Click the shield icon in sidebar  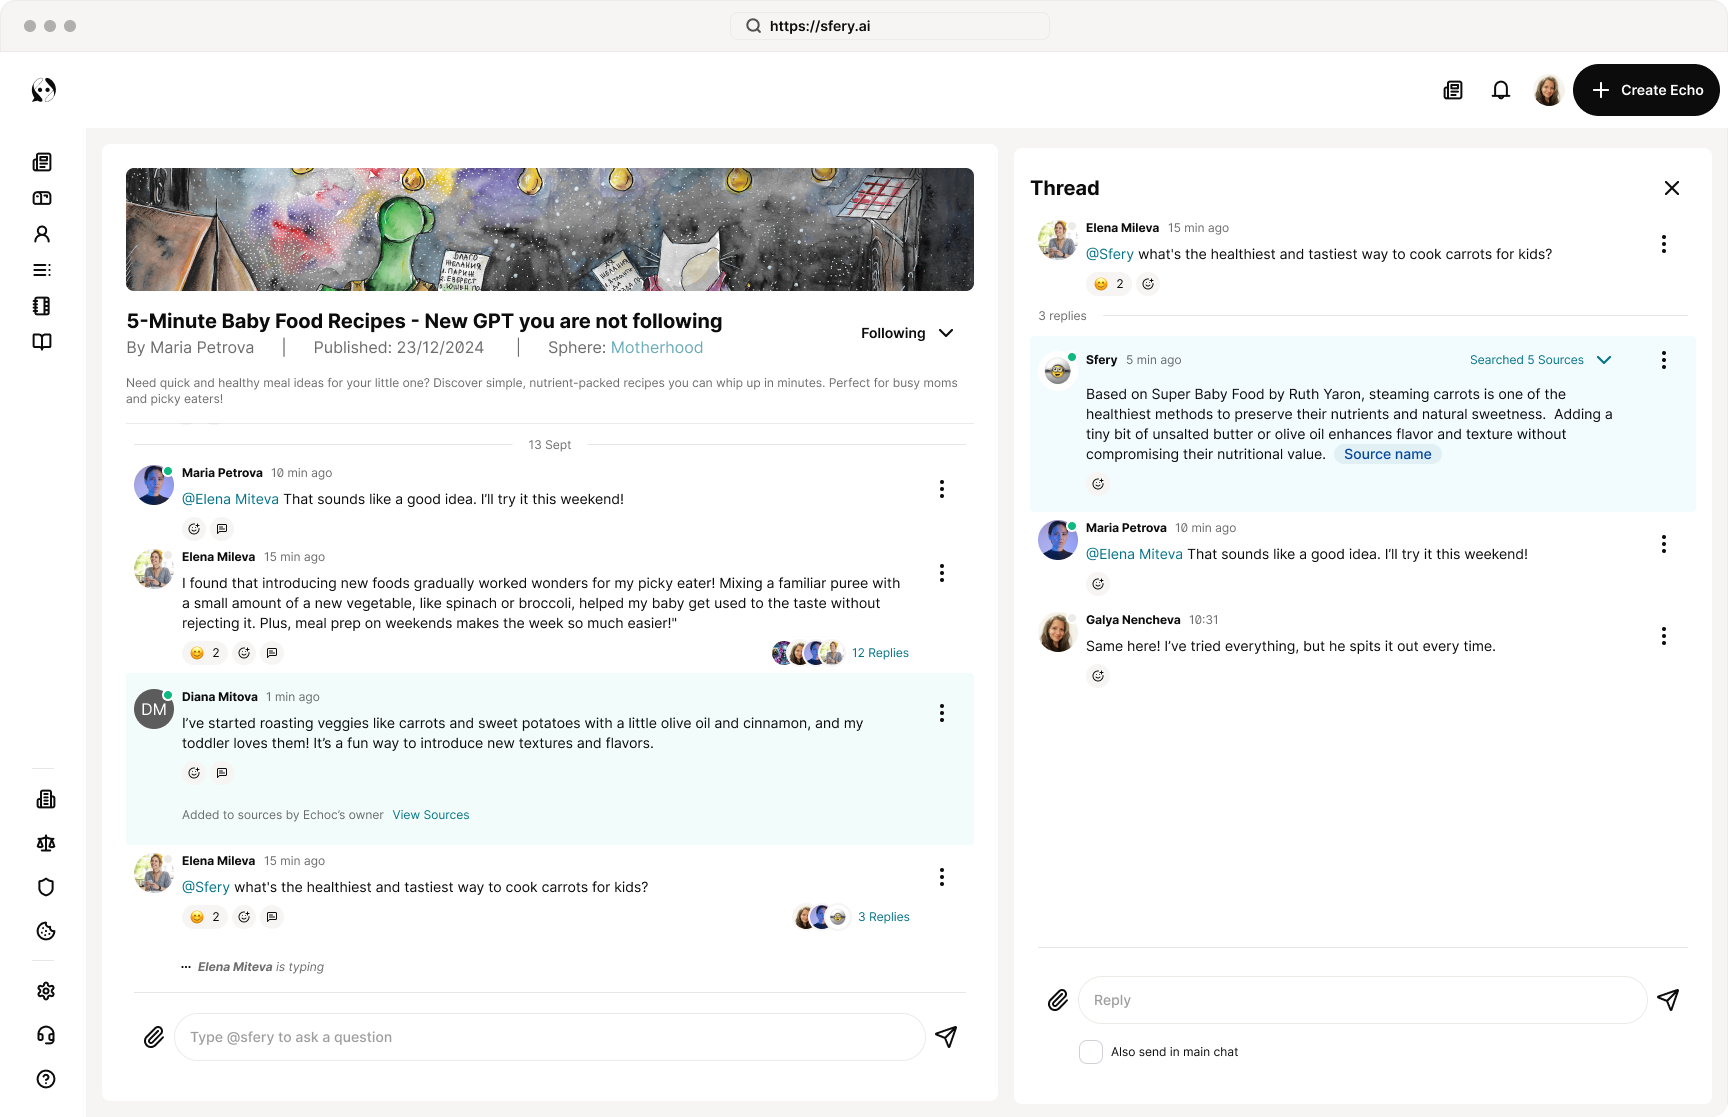(x=46, y=887)
